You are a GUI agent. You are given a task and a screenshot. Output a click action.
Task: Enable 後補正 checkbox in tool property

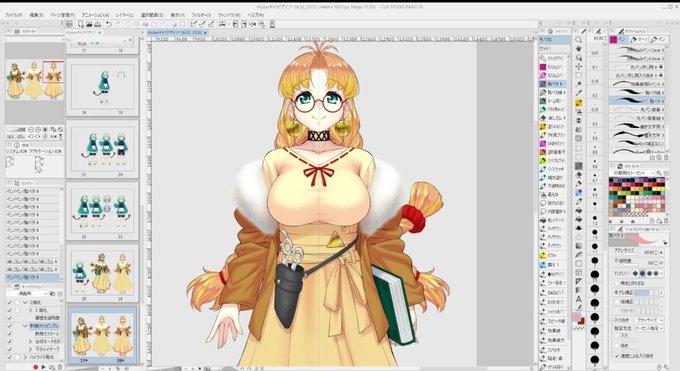[617, 302]
